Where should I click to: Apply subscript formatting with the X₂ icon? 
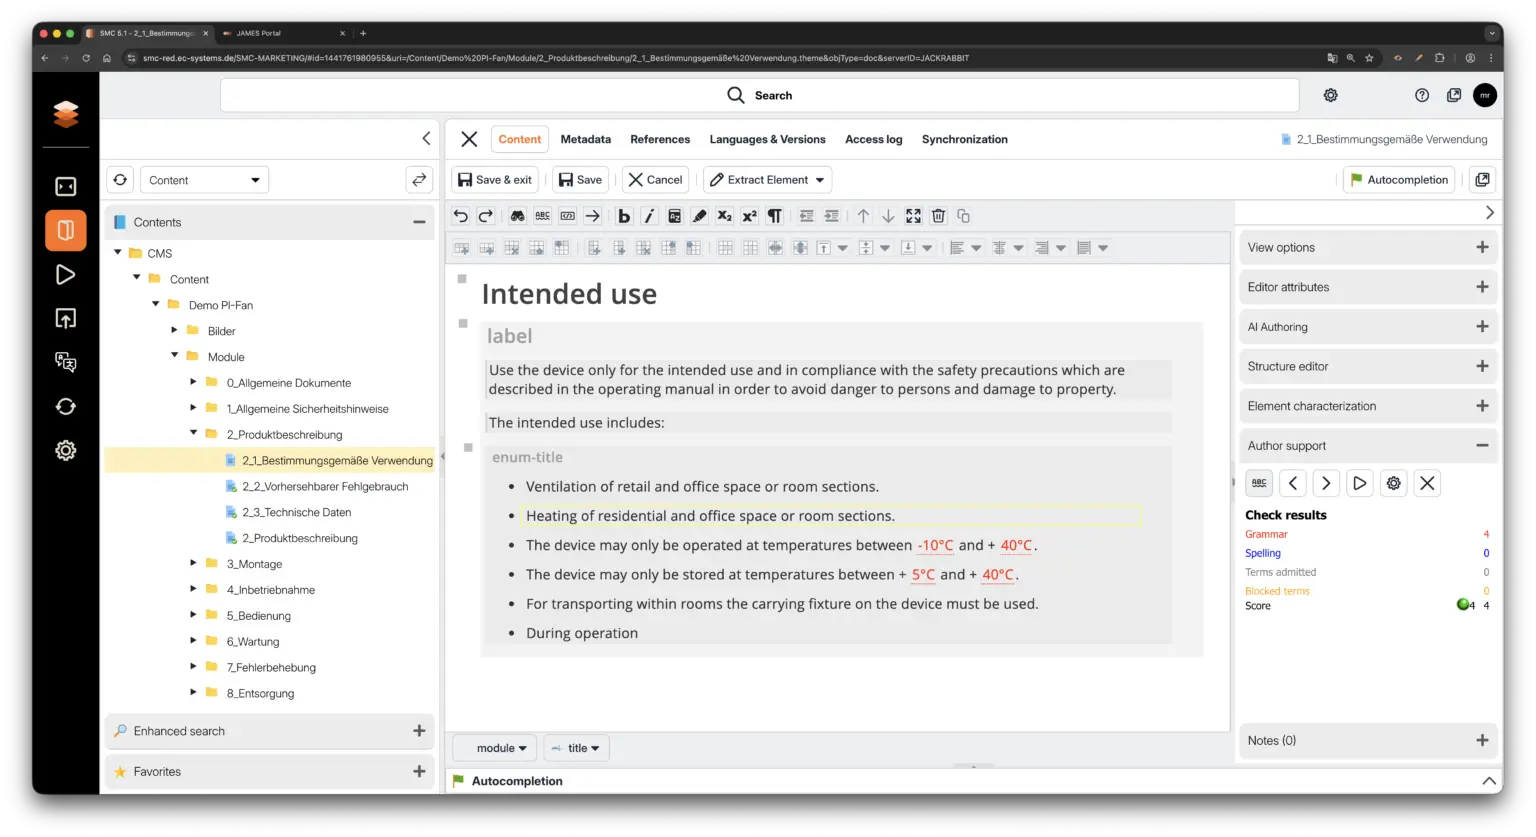click(x=724, y=216)
